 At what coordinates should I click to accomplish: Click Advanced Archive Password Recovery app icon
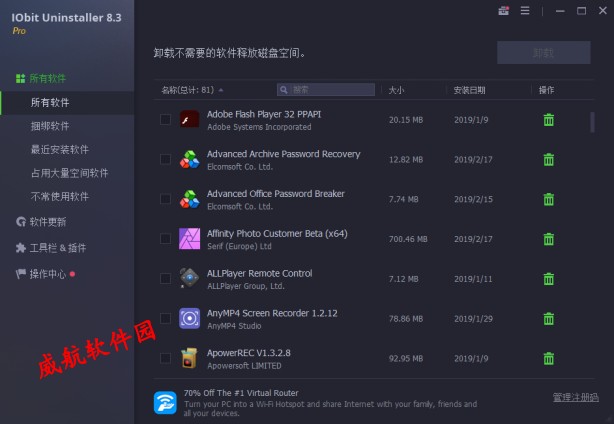tap(190, 159)
